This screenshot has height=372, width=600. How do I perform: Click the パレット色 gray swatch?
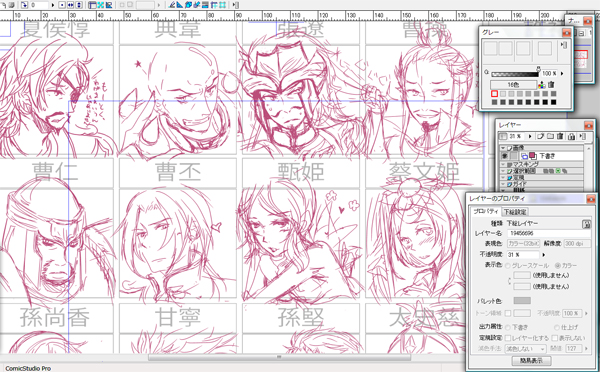tap(522, 301)
